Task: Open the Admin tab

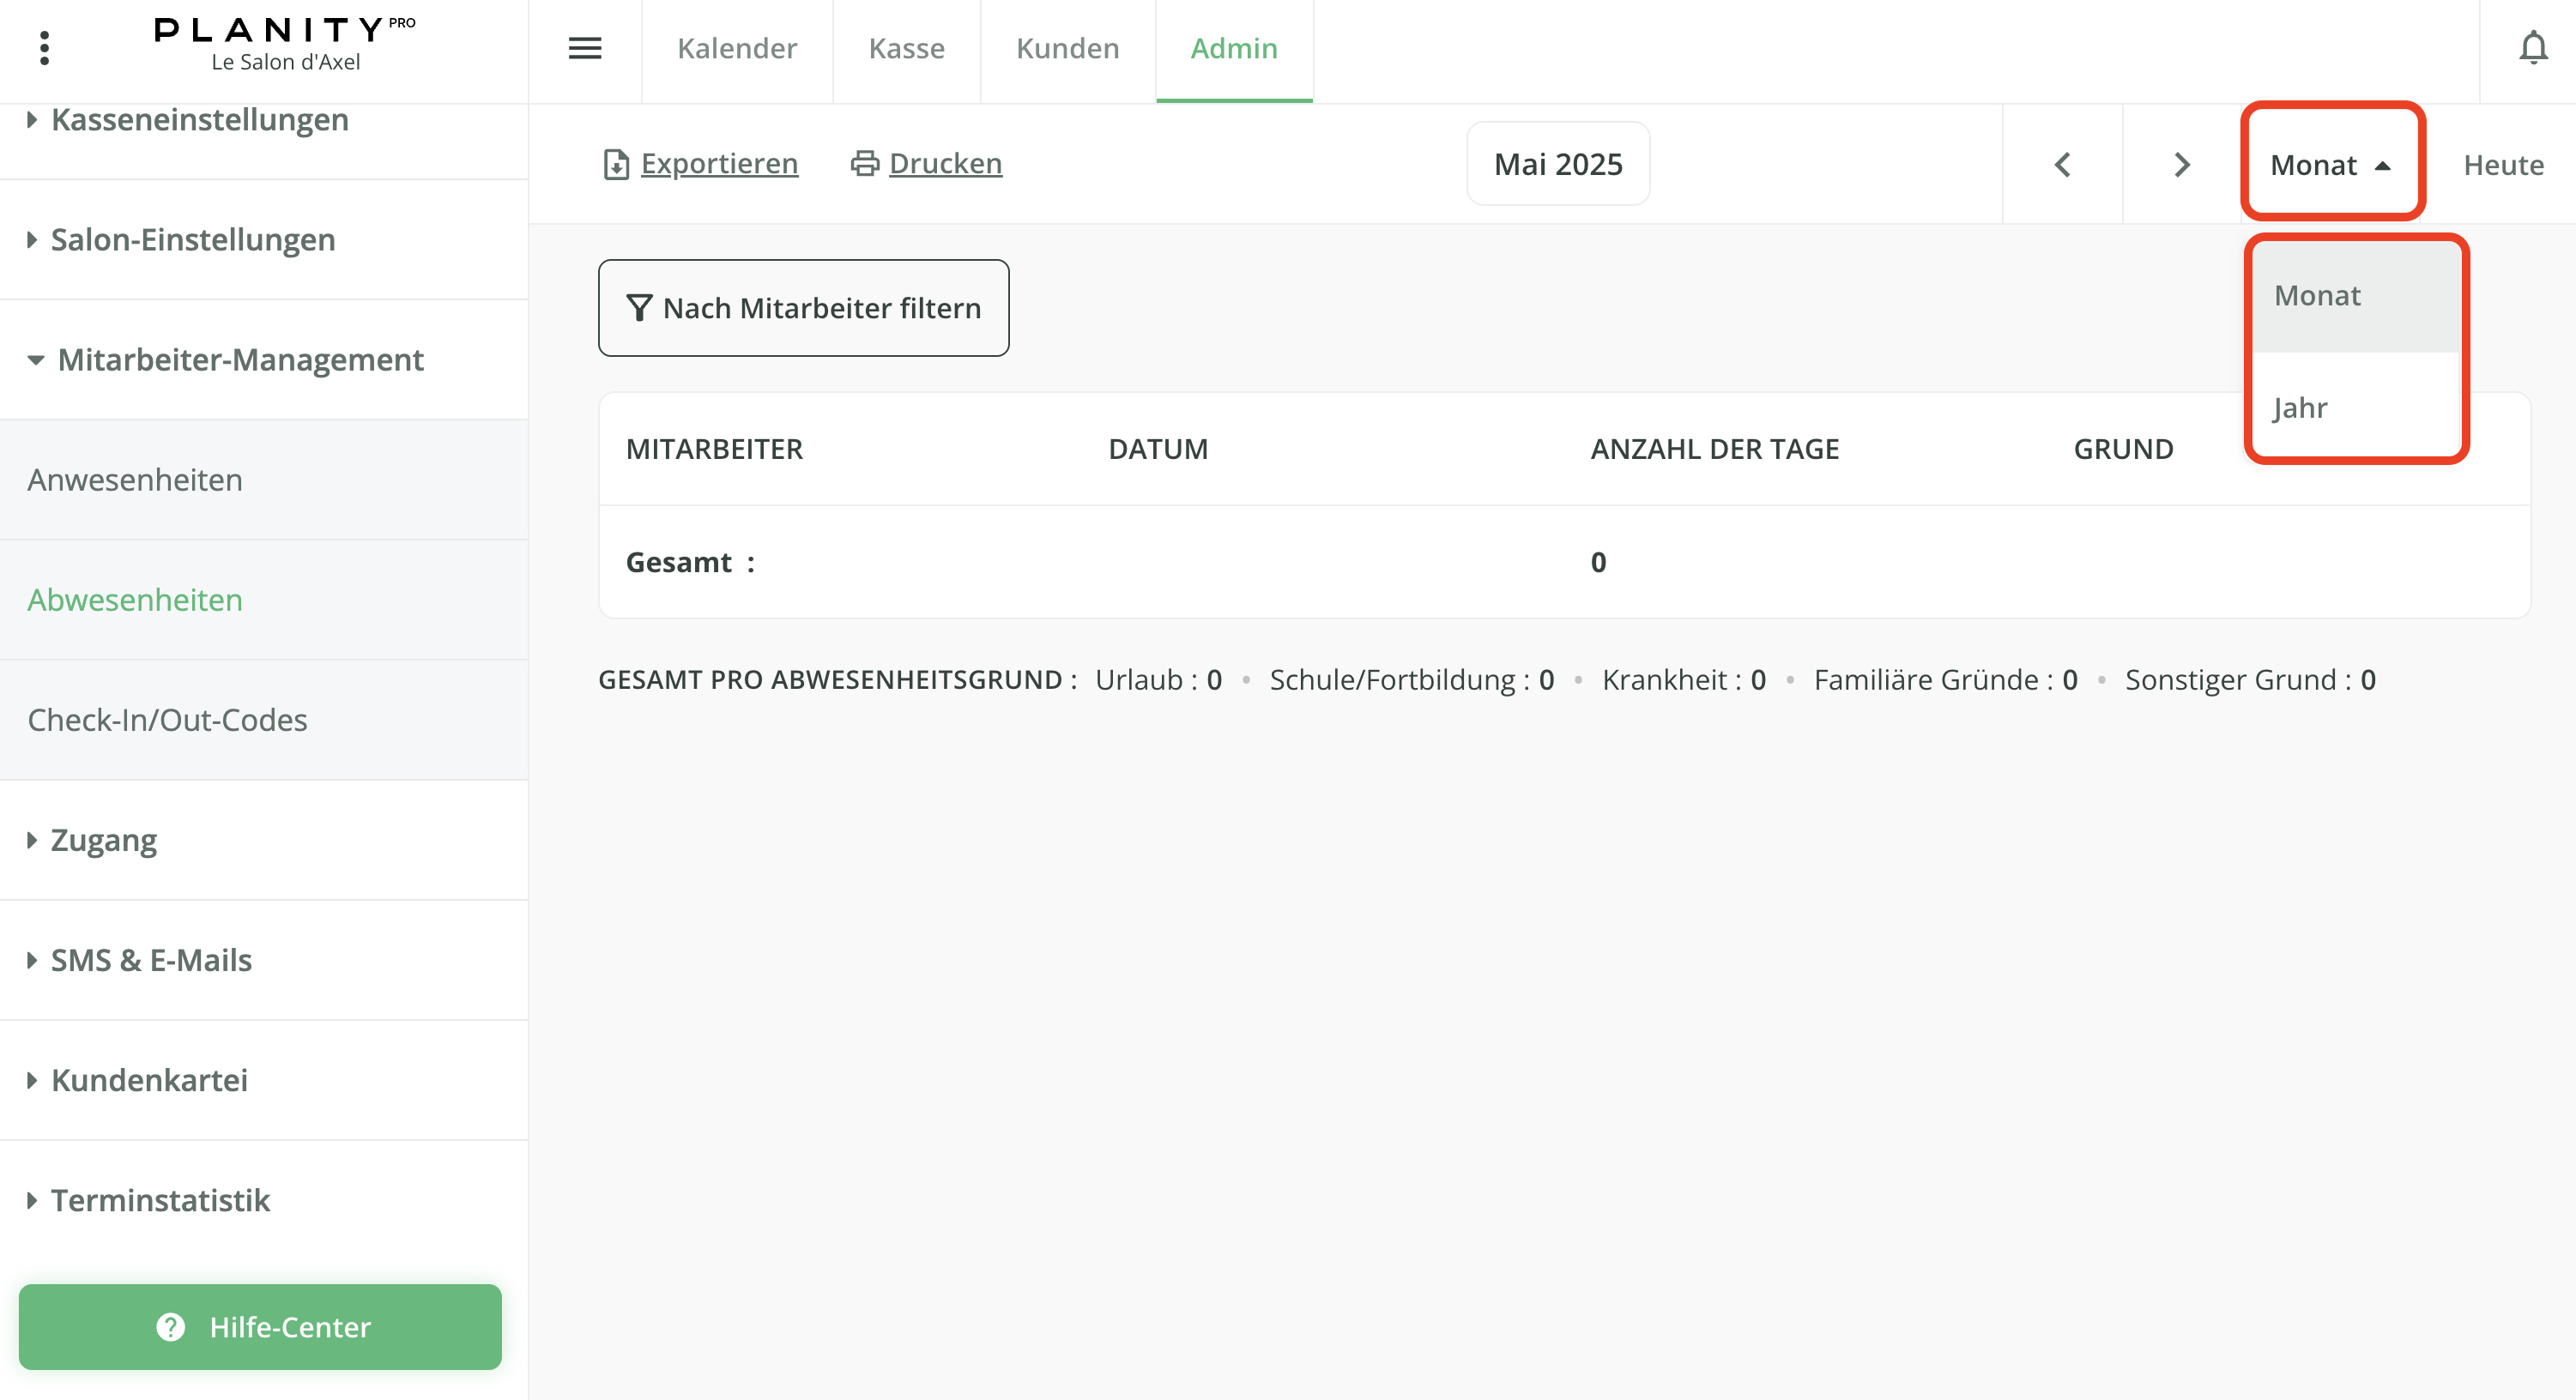Action: click(1234, 48)
